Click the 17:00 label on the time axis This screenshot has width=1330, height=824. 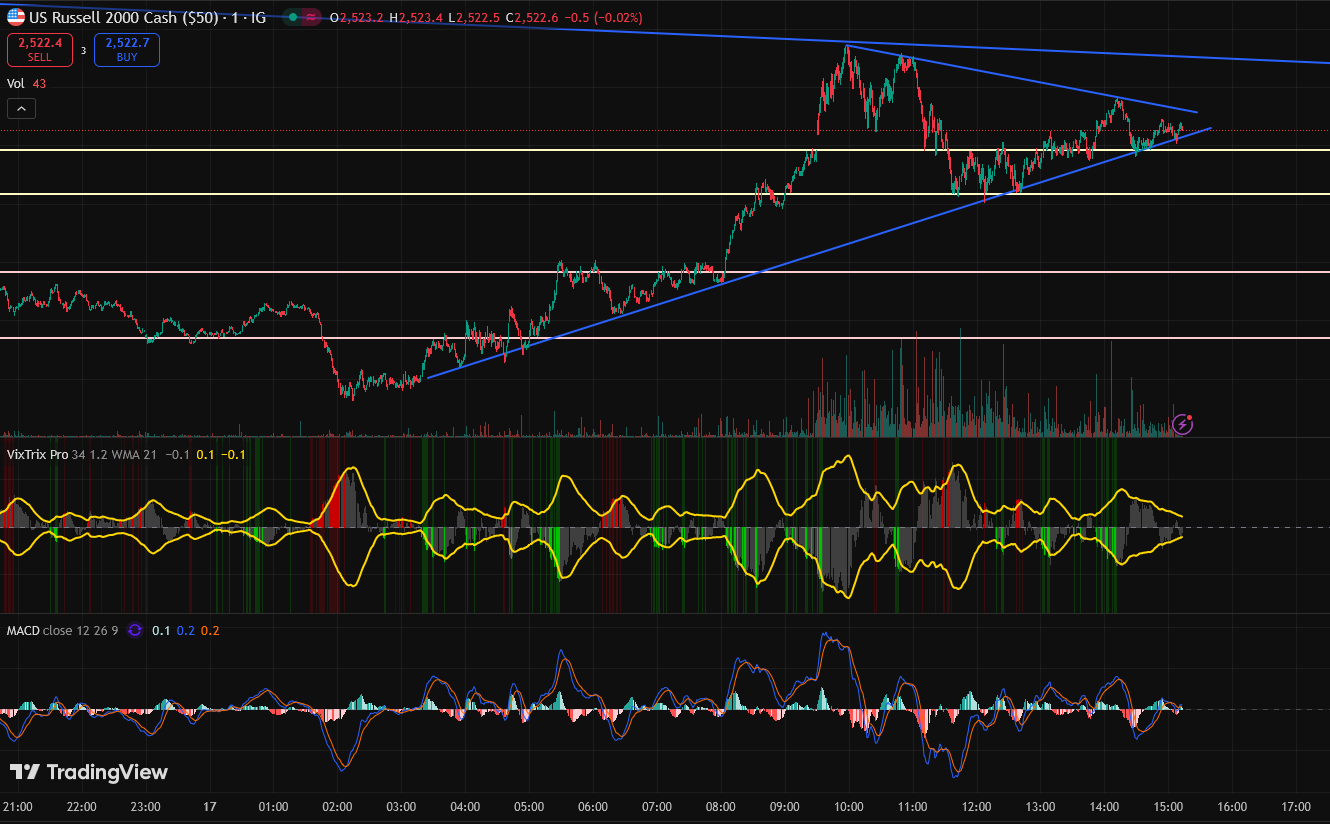(1296, 806)
